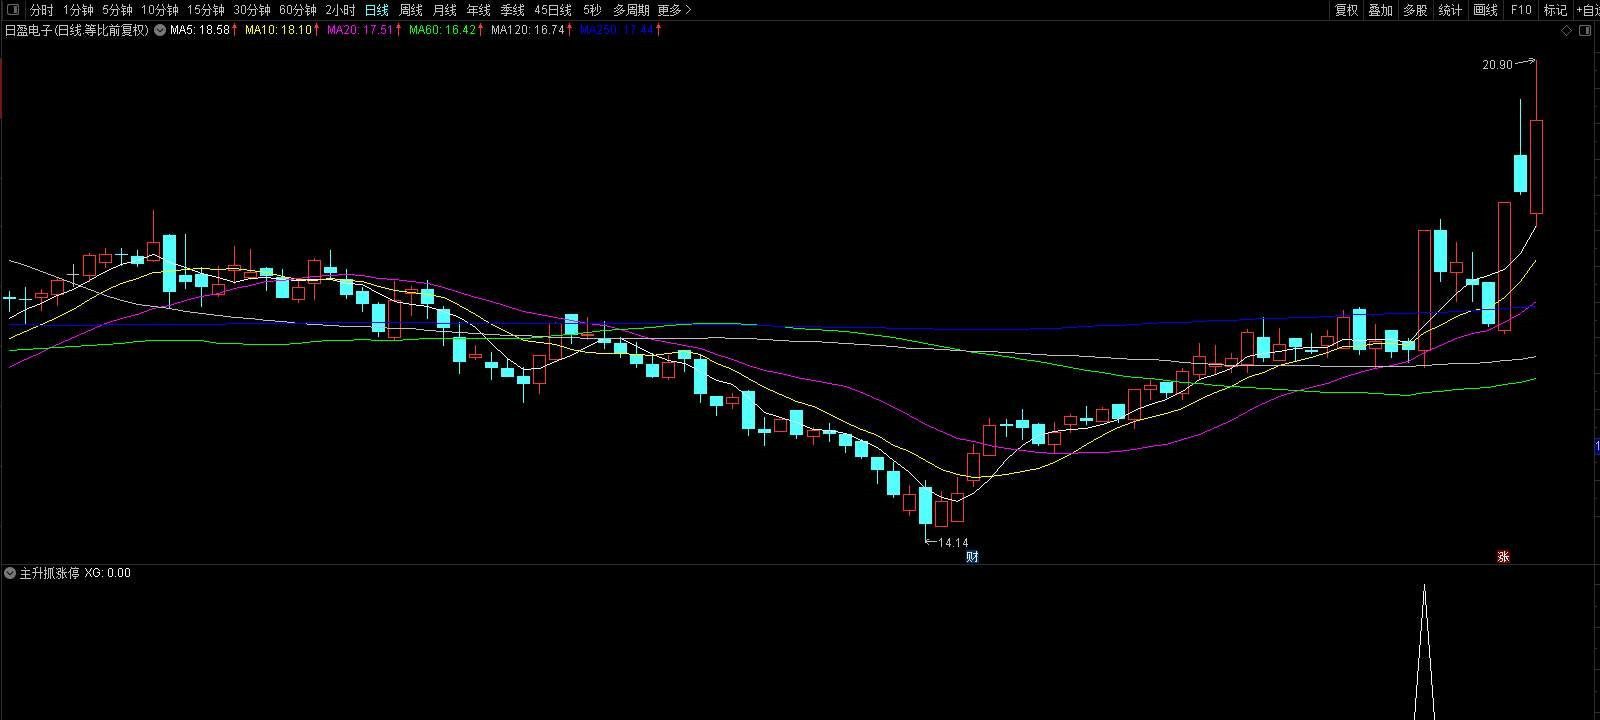Select the 多周期 multi-period tab
Image resolution: width=1600 pixels, height=720 pixels.
point(631,10)
